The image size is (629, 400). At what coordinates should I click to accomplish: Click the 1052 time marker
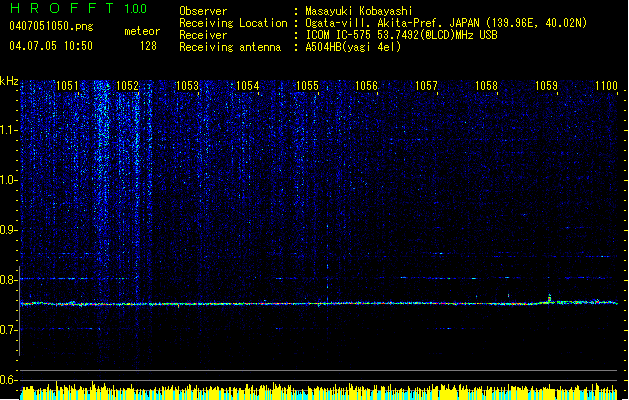point(127,86)
